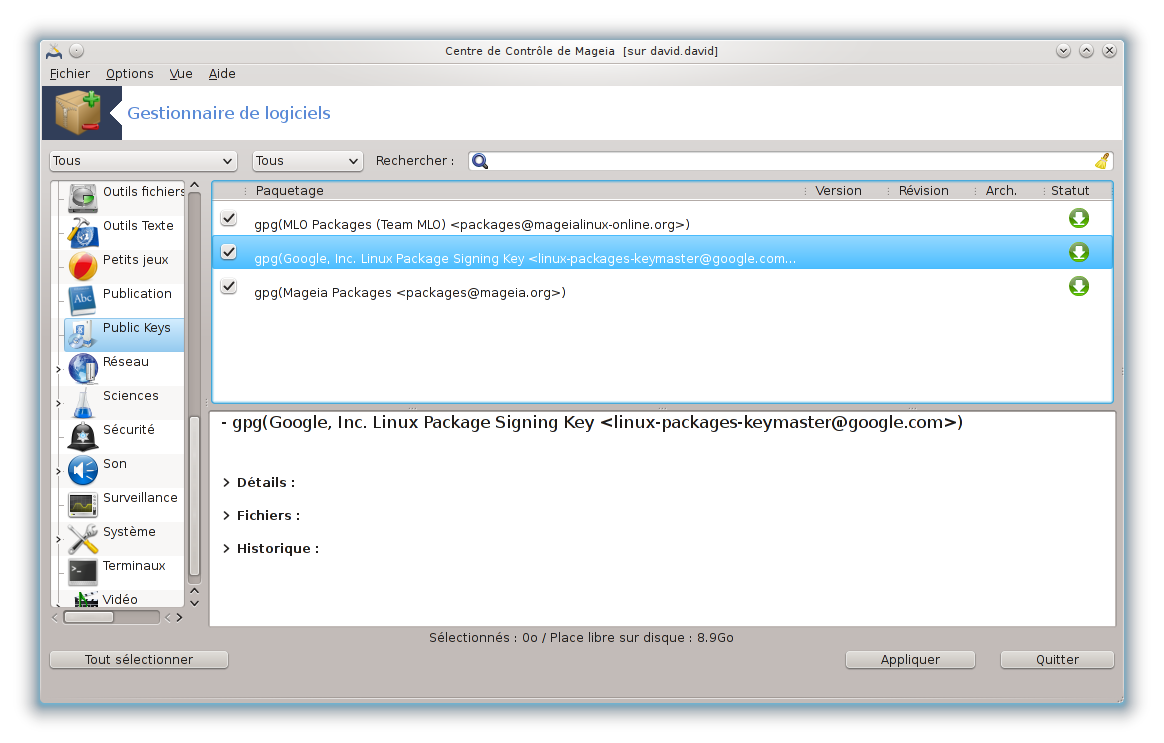
Task: Click the Appliquer button
Action: 910,660
